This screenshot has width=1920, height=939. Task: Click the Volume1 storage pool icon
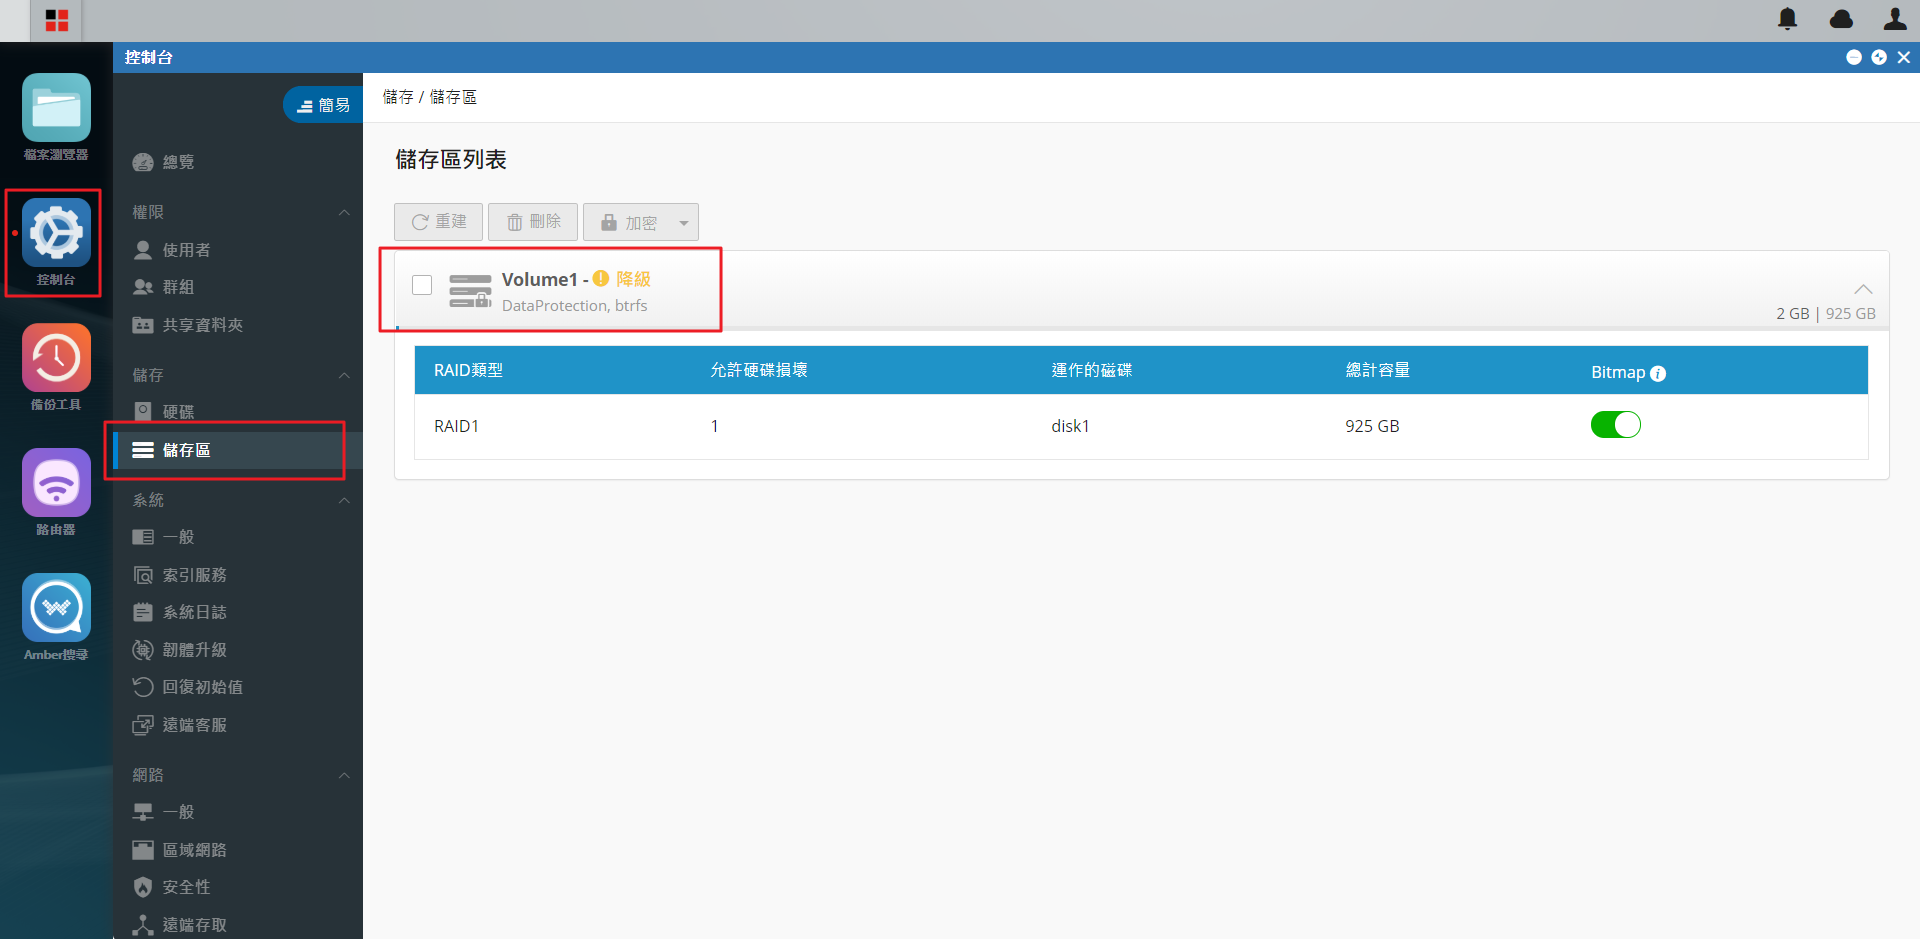[x=470, y=291]
